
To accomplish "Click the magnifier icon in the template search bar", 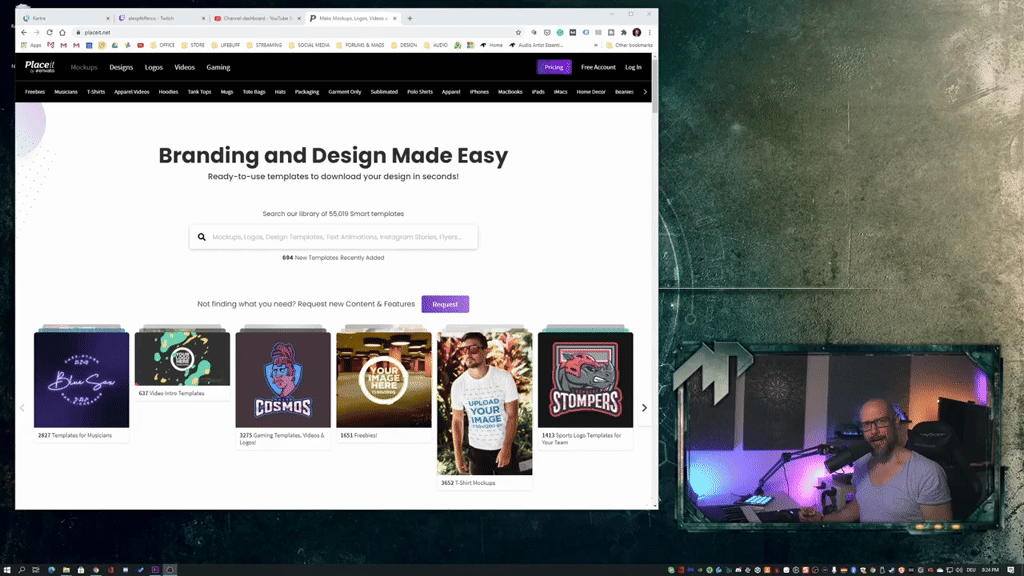I will pyautogui.click(x=201, y=236).
